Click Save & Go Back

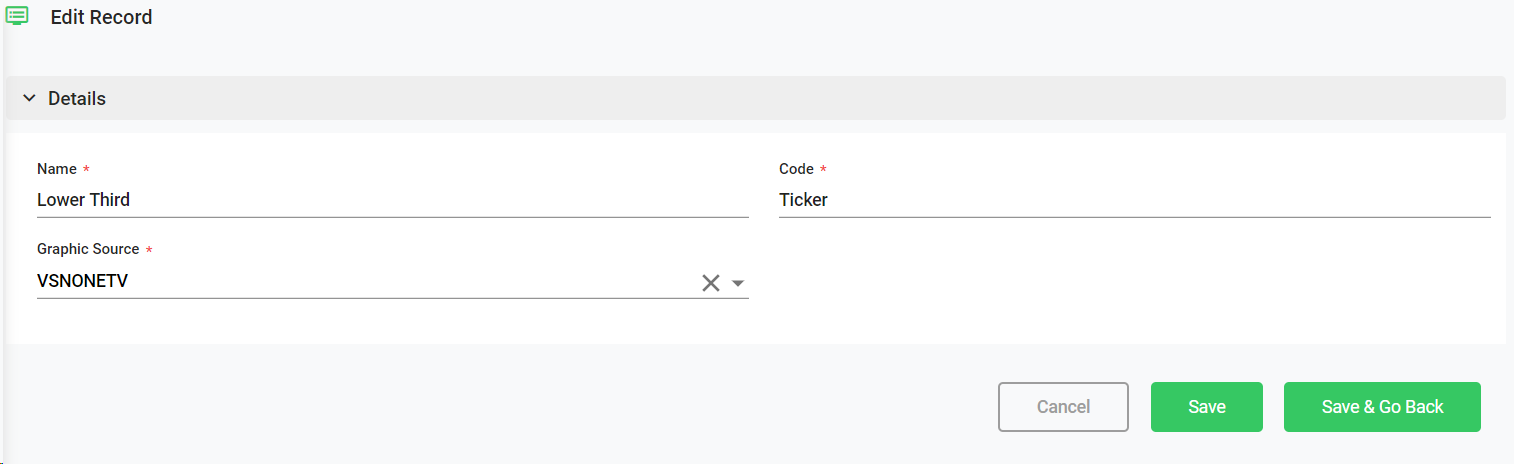point(1382,407)
